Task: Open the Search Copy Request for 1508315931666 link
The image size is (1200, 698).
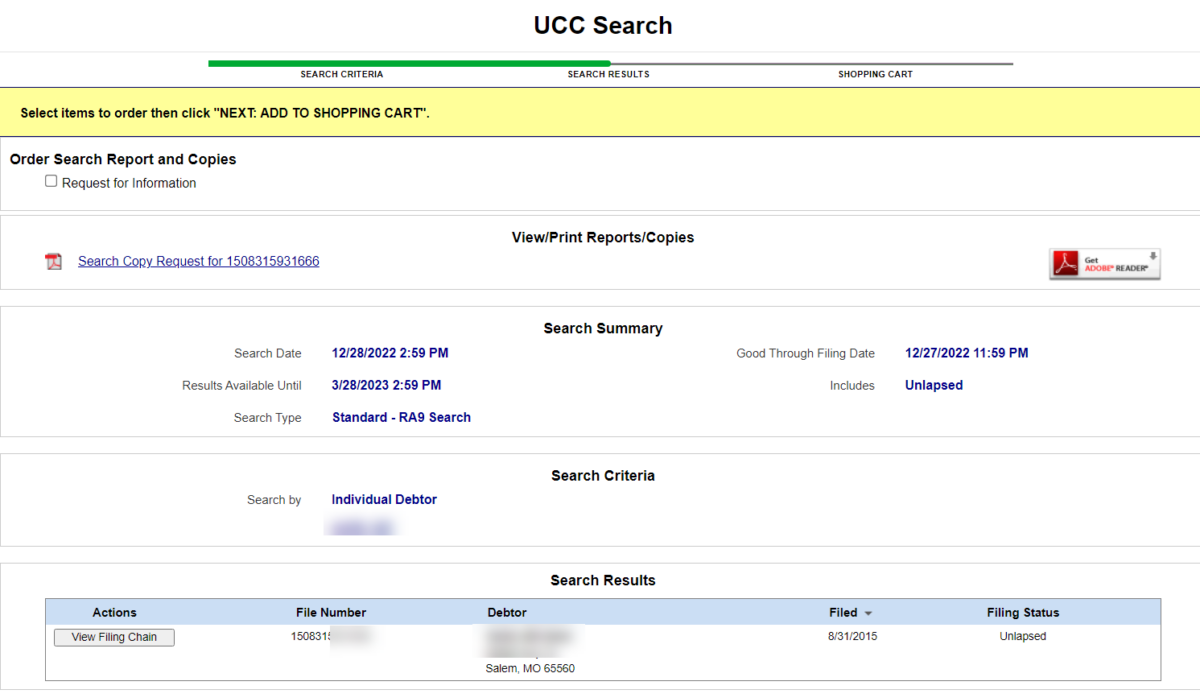Action: pos(198,260)
